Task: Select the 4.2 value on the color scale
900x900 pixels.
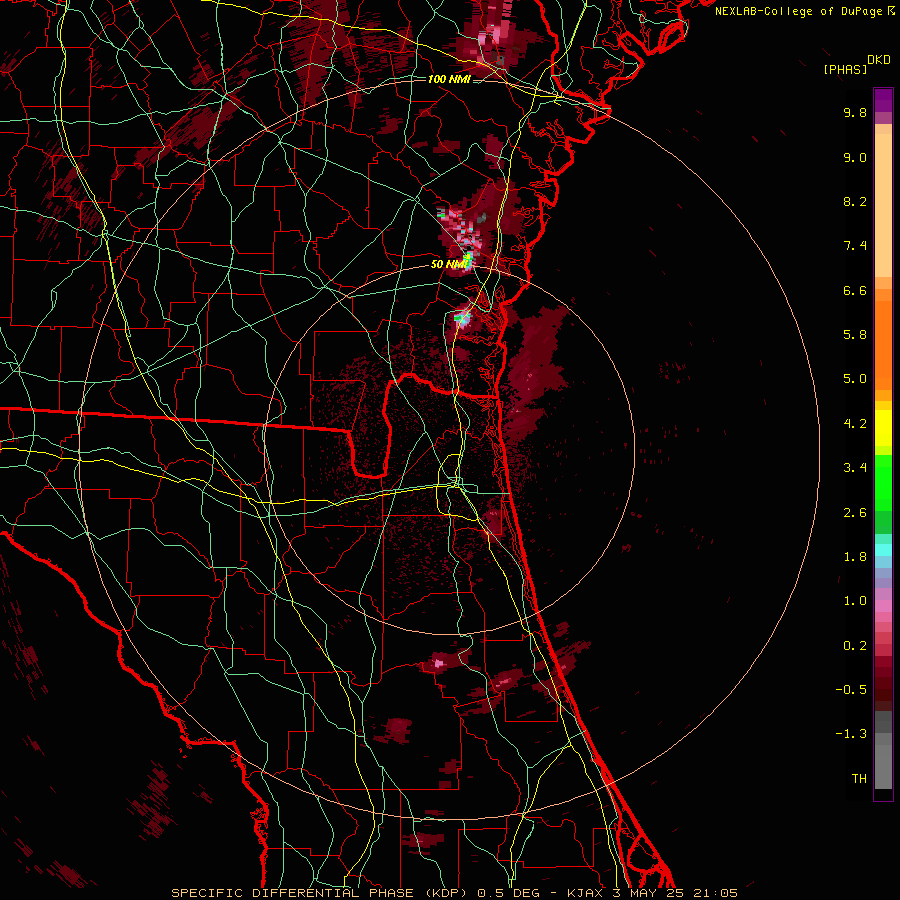Action: 855,424
